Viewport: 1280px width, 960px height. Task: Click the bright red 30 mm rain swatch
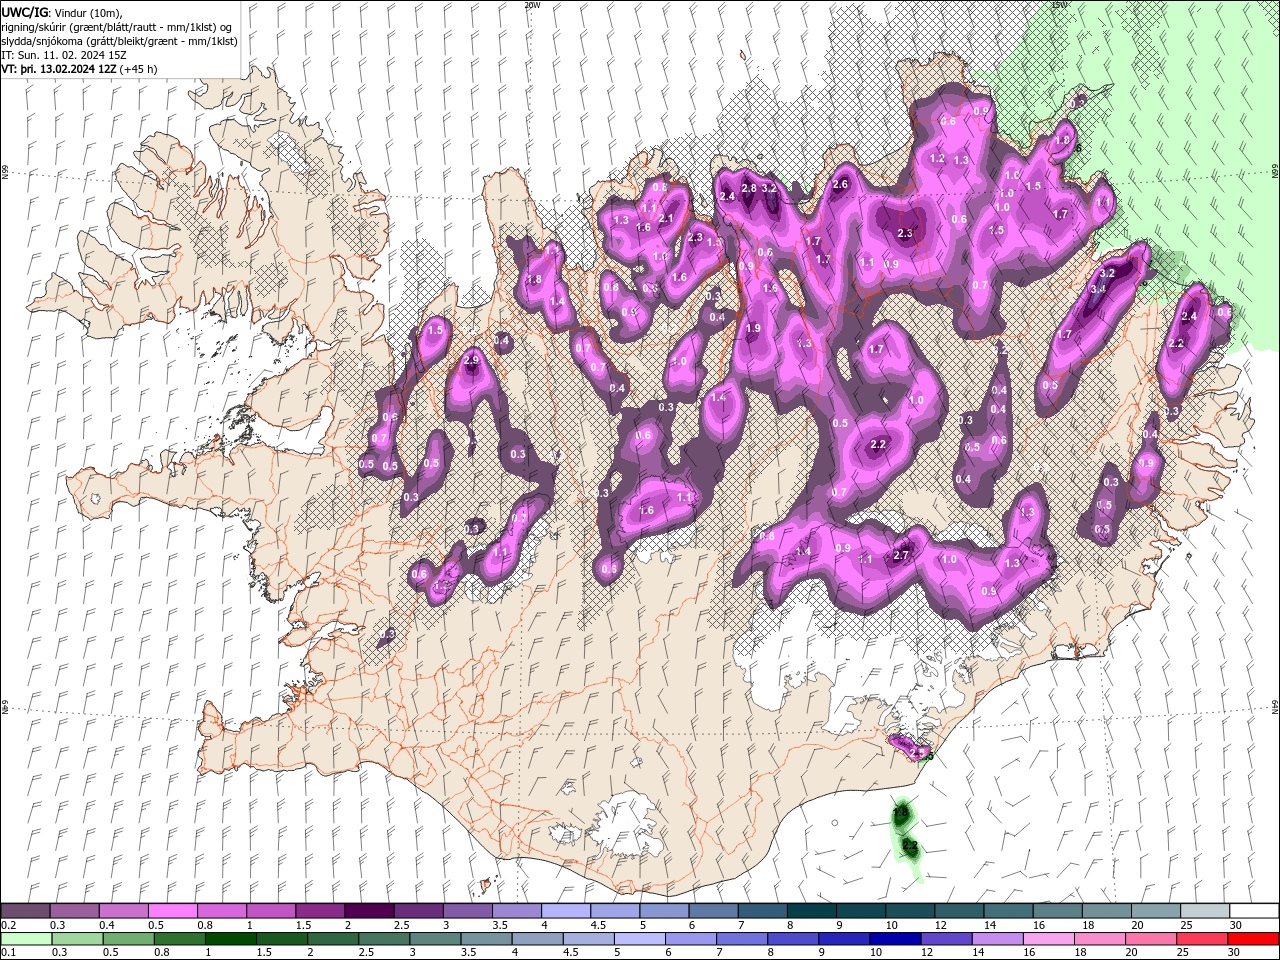pyautogui.click(x=1255, y=939)
